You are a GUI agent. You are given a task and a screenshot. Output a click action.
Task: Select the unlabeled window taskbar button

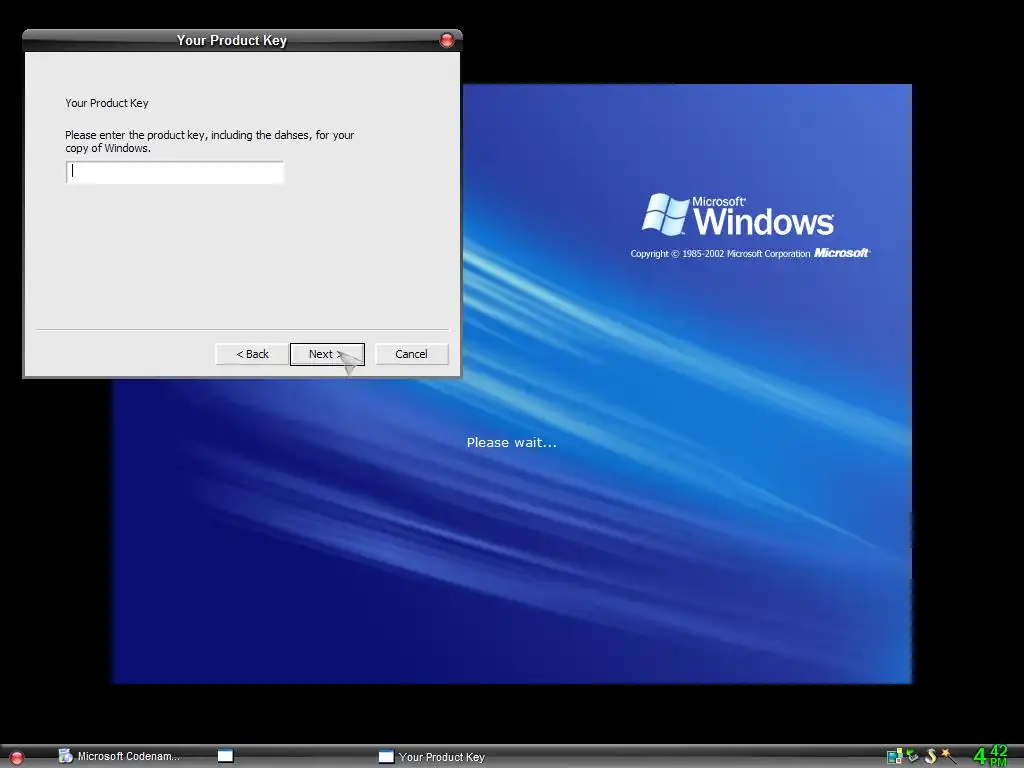[225, 756]
